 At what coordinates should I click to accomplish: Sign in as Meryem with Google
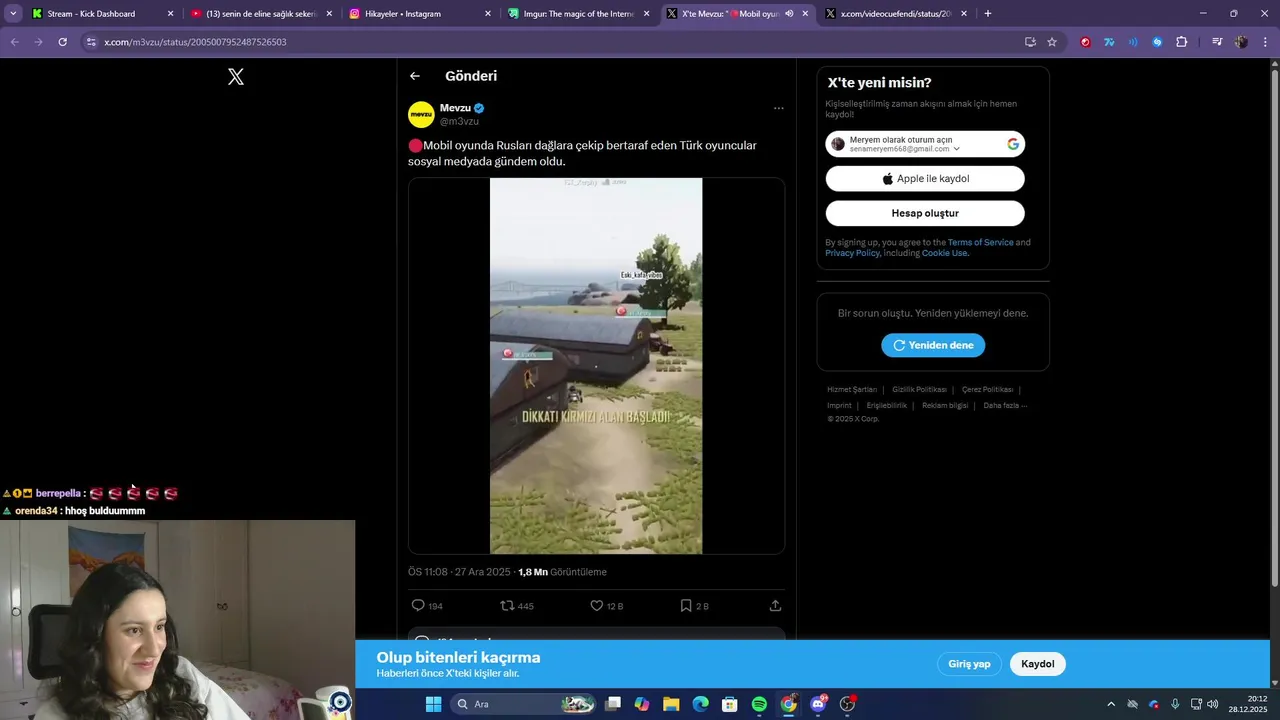[925, 144]
